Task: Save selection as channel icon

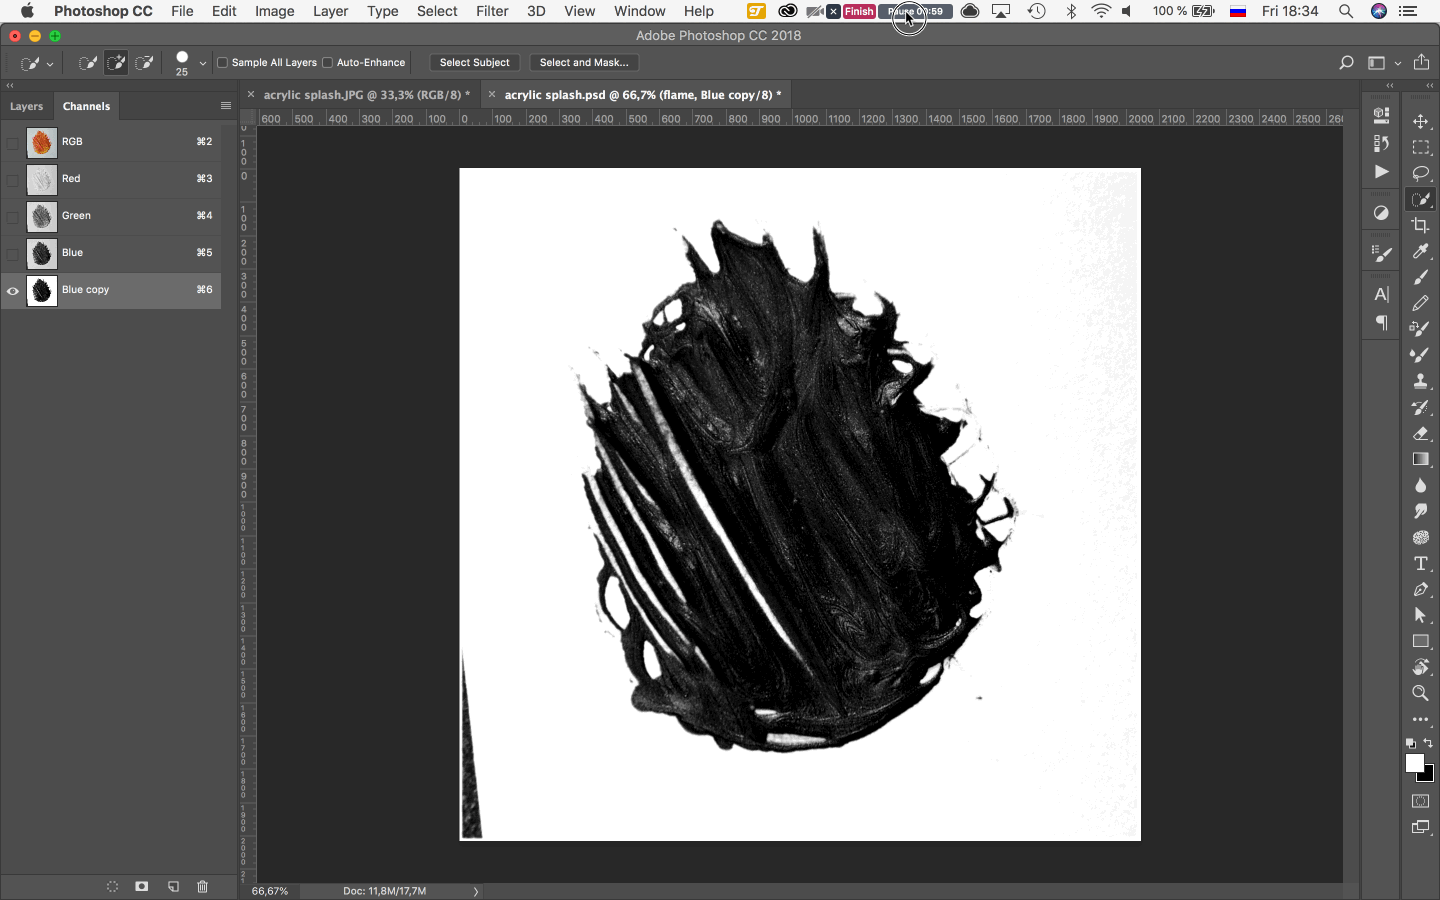Action: (142, 887)
